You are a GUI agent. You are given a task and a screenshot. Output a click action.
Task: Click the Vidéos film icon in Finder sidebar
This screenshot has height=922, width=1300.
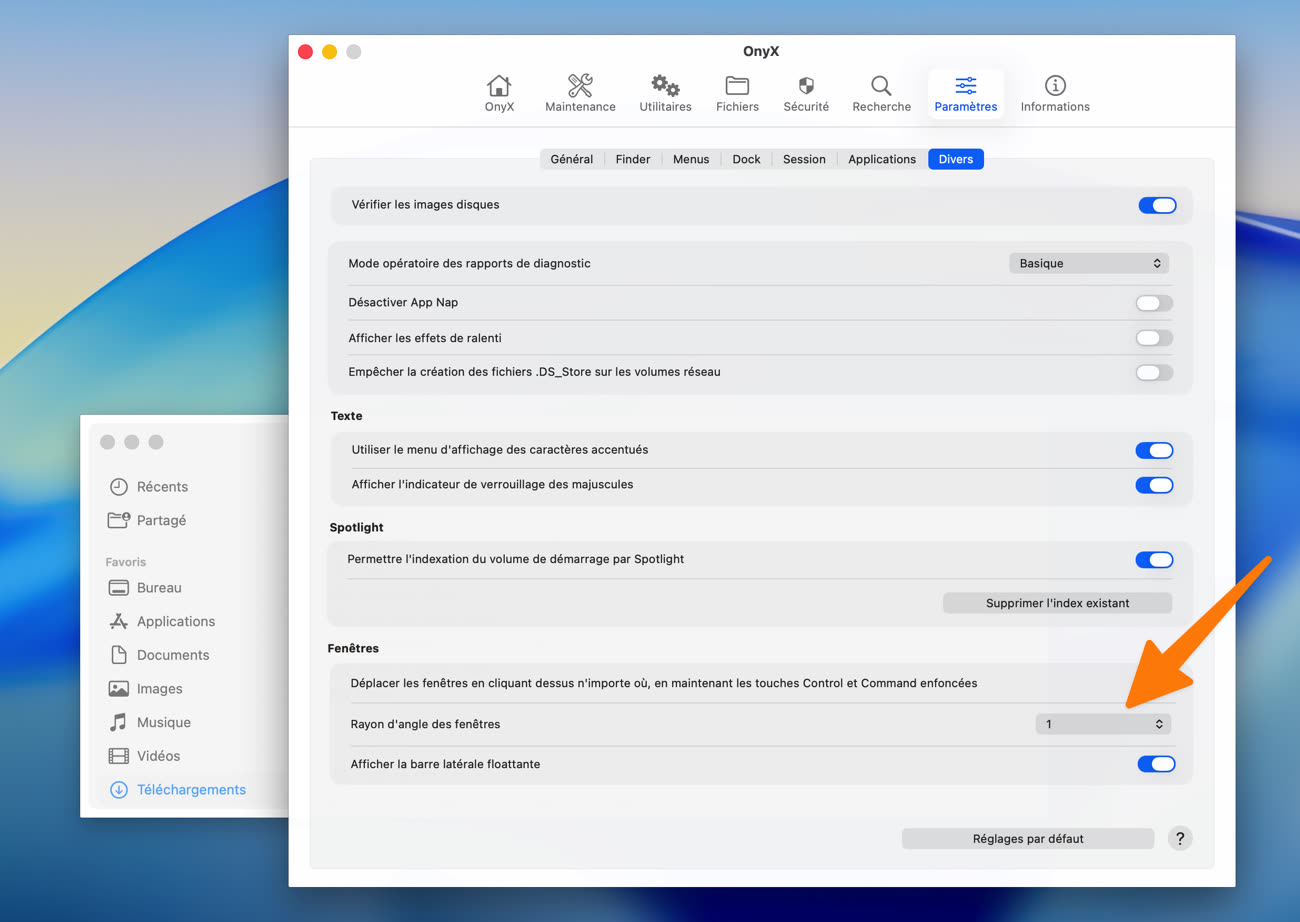click(x=119, y=756)
